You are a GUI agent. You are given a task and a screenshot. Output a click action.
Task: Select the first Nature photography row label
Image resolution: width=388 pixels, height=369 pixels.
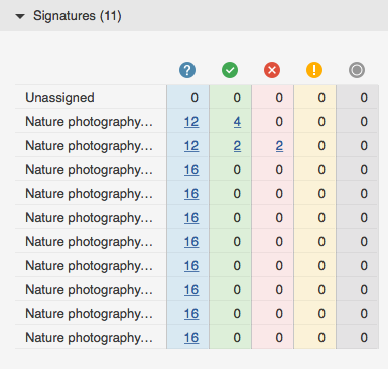click(x=89, y=122)
